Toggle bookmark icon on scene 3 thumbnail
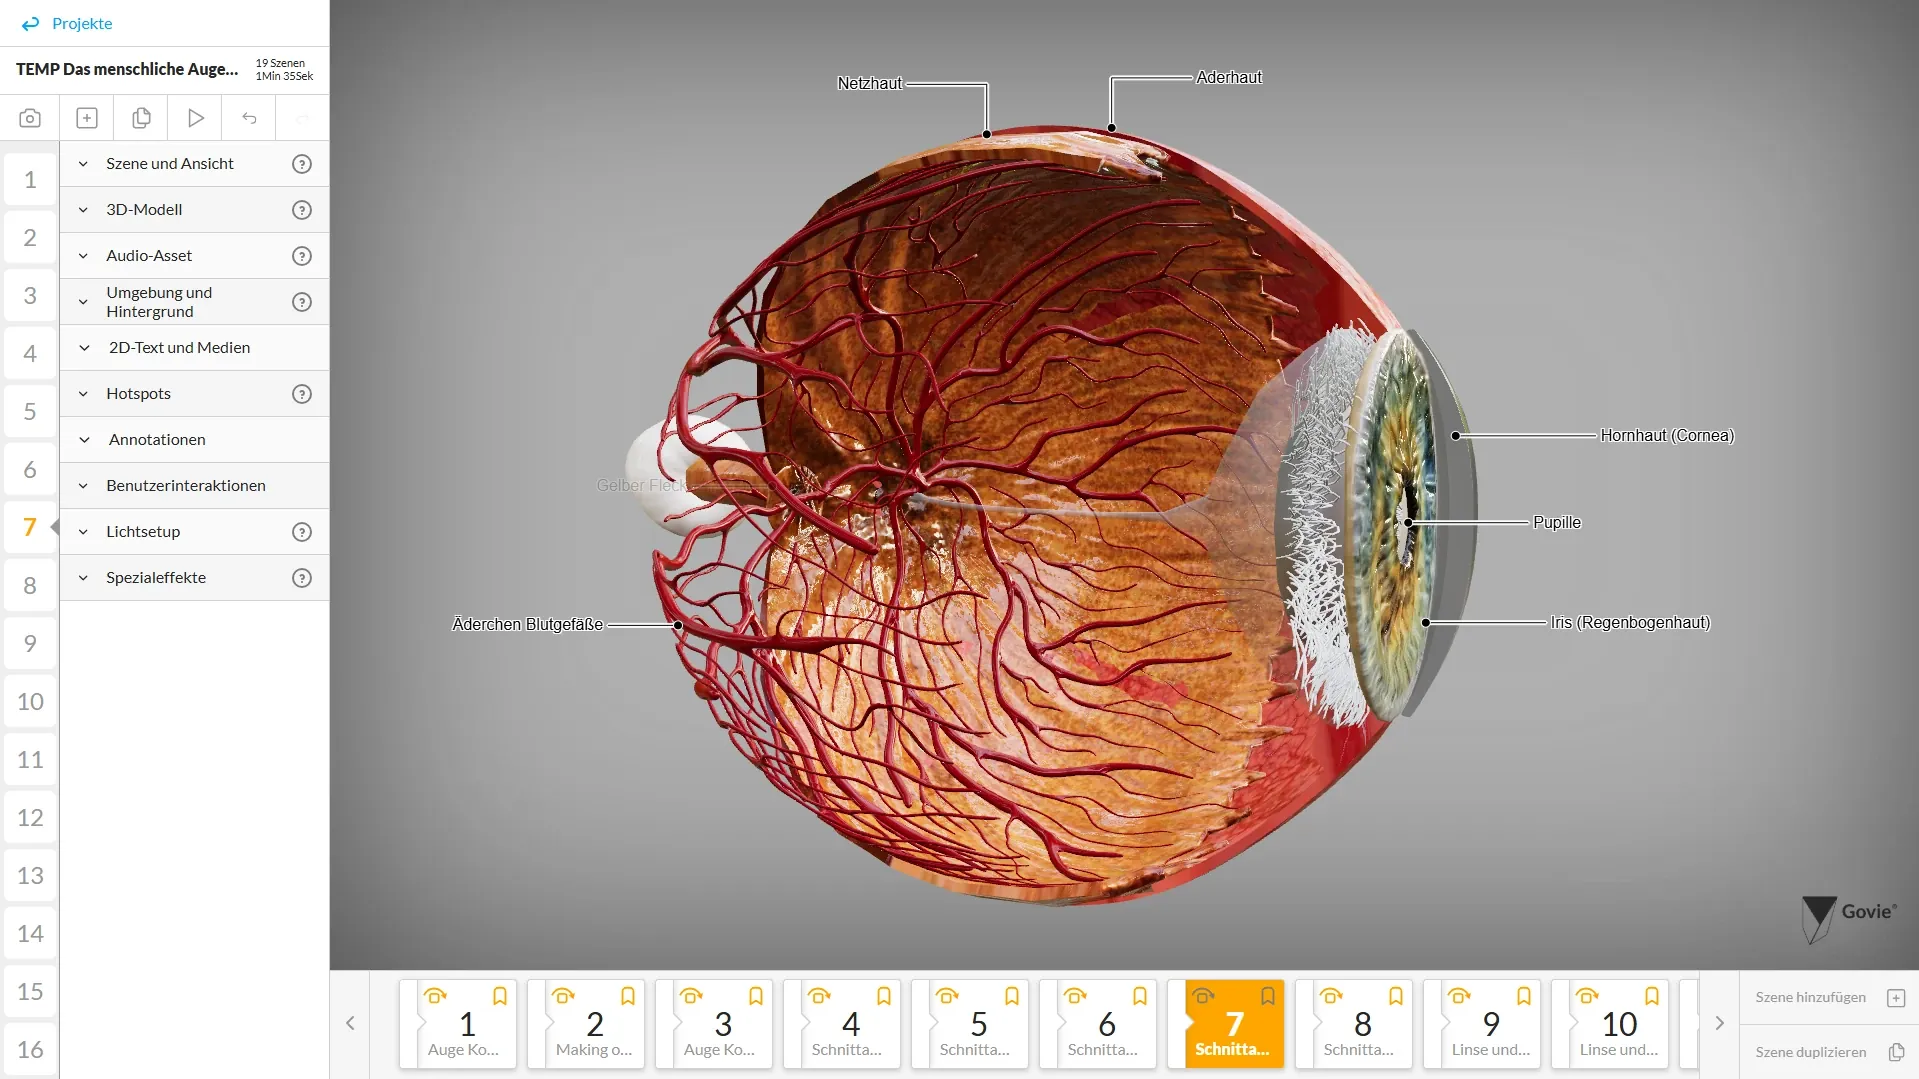The height and width of the screenshot is (1079, 1919). 756,996
